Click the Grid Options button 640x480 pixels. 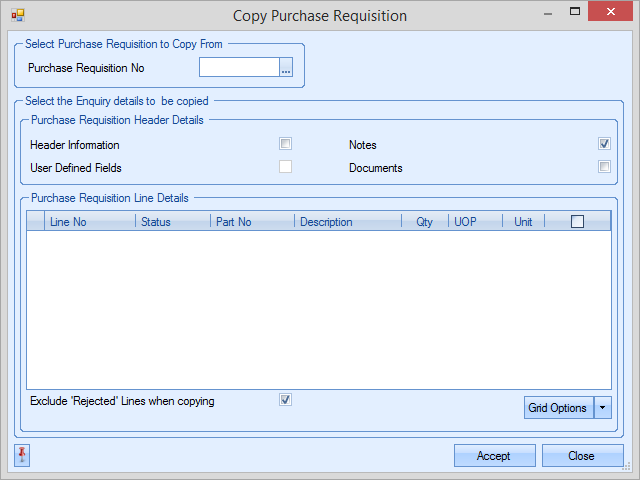[558, 407]
